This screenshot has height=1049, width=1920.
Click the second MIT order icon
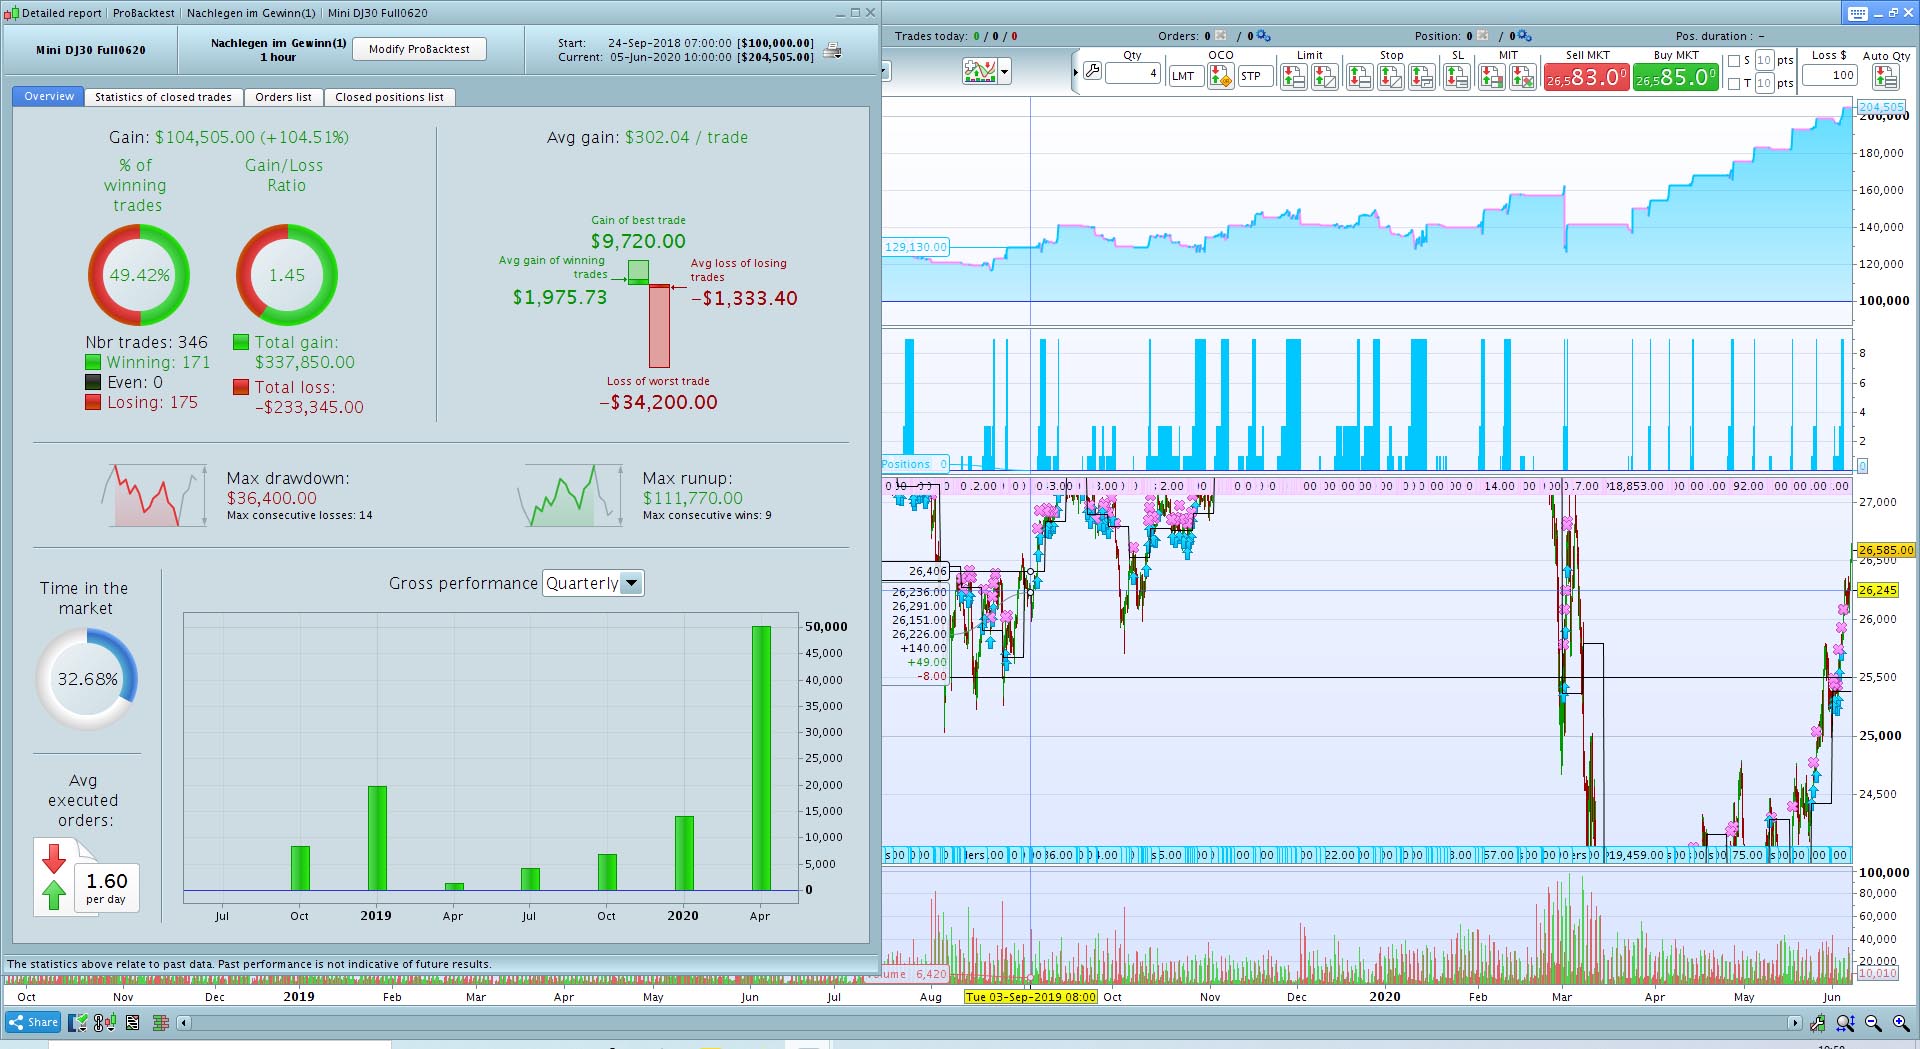pos(1523,76)
